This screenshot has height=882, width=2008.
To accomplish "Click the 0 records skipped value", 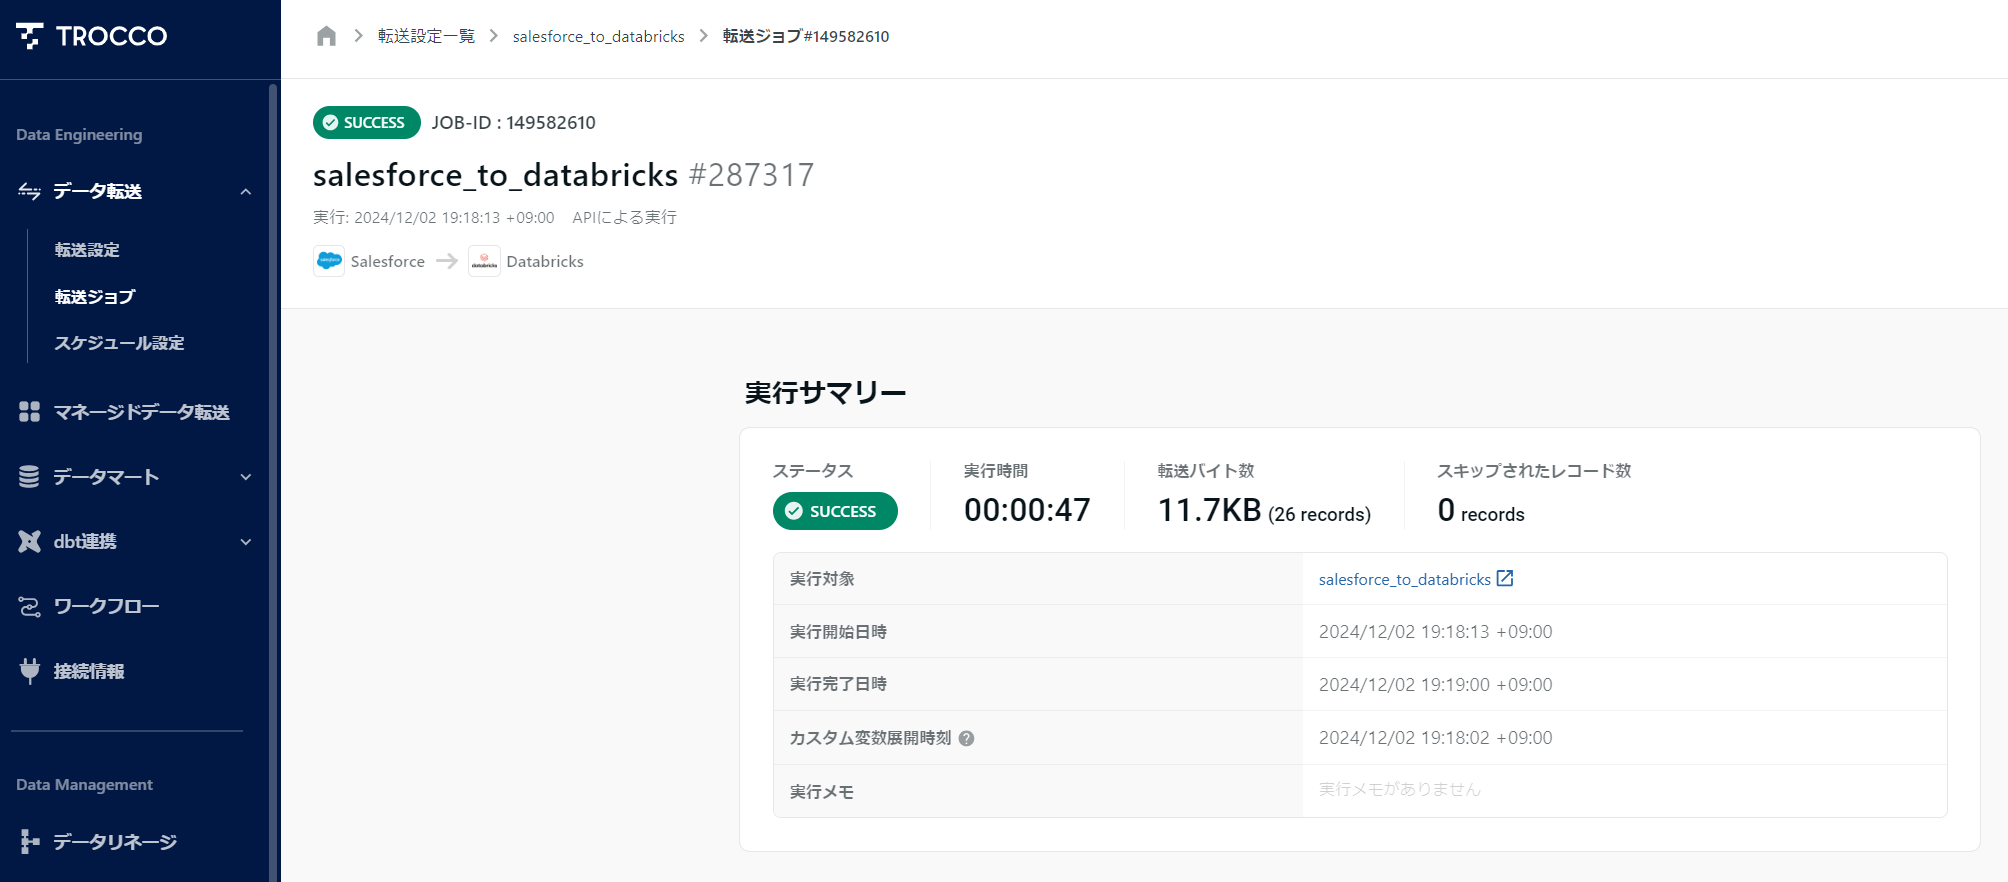I will (1481, 511).
